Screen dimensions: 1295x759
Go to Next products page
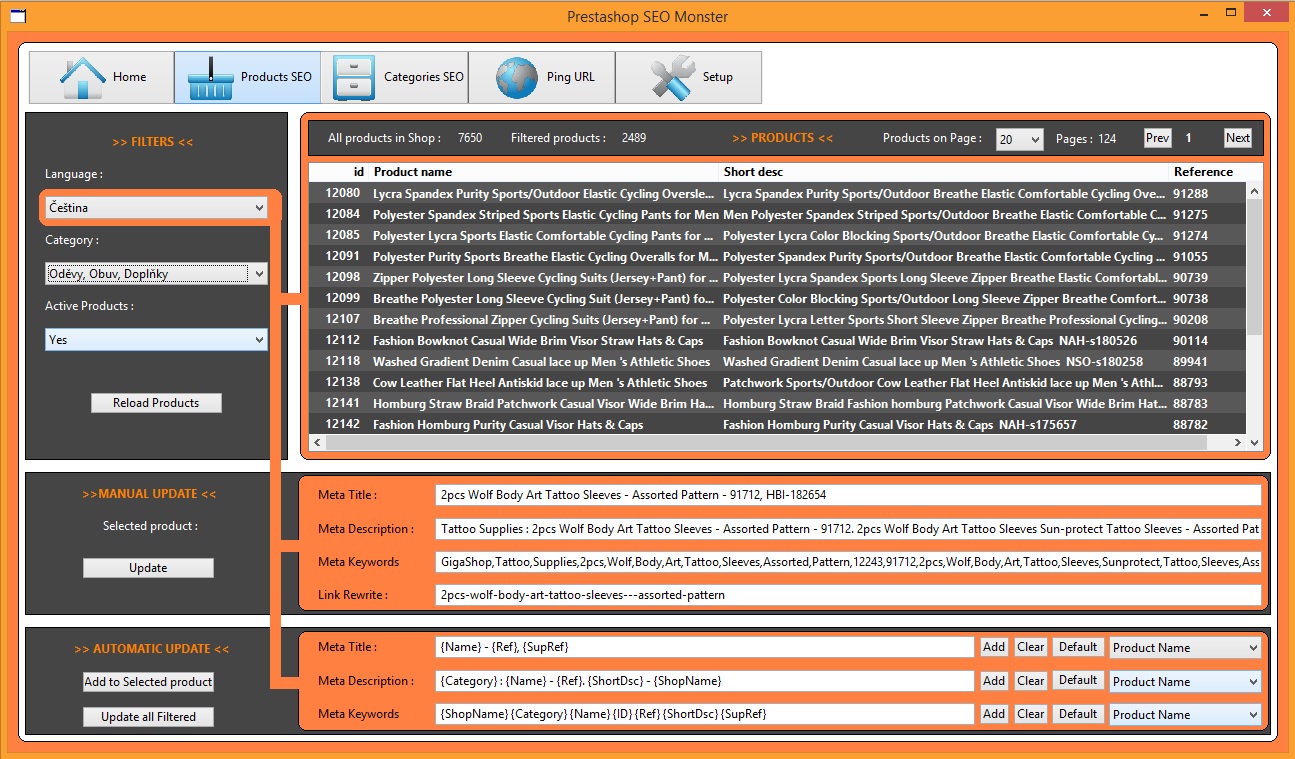(x=1238, y=138)
